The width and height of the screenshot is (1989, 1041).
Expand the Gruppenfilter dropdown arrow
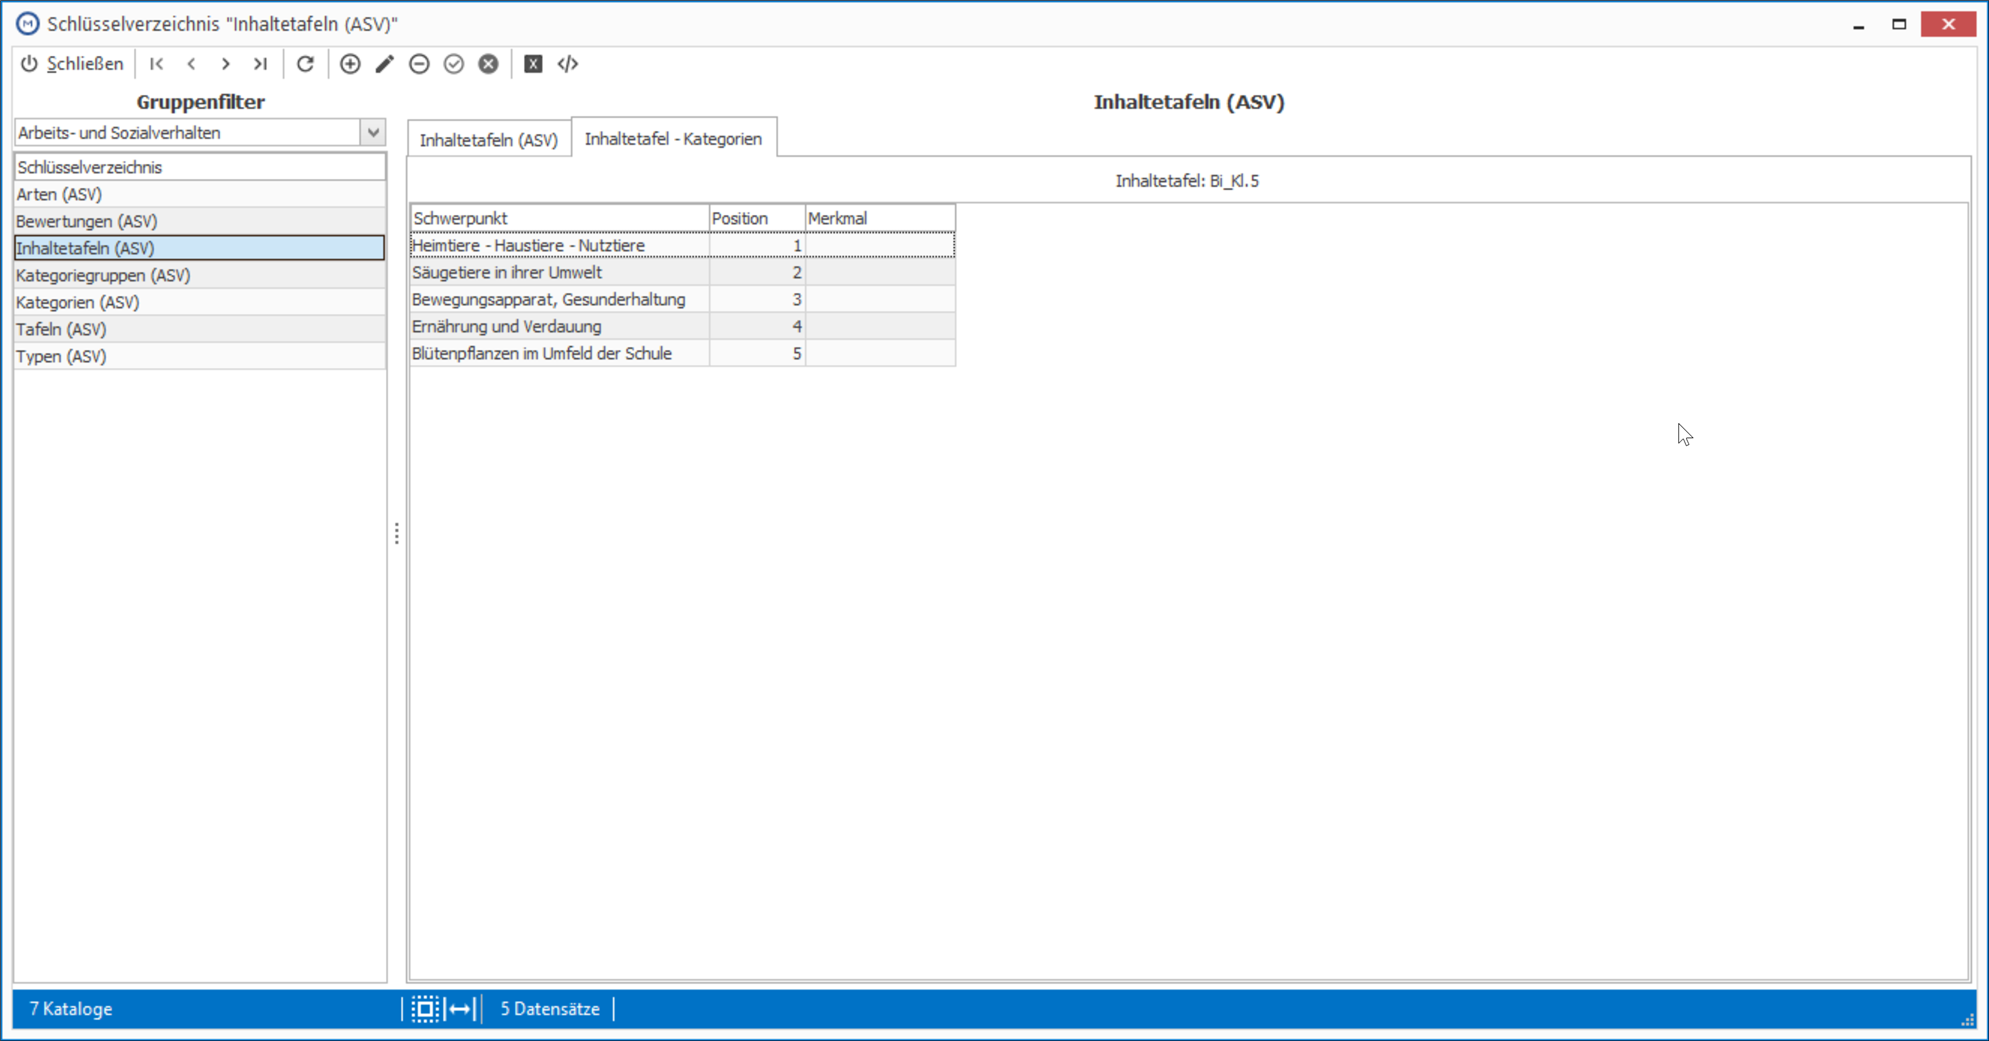click(373, 132)
